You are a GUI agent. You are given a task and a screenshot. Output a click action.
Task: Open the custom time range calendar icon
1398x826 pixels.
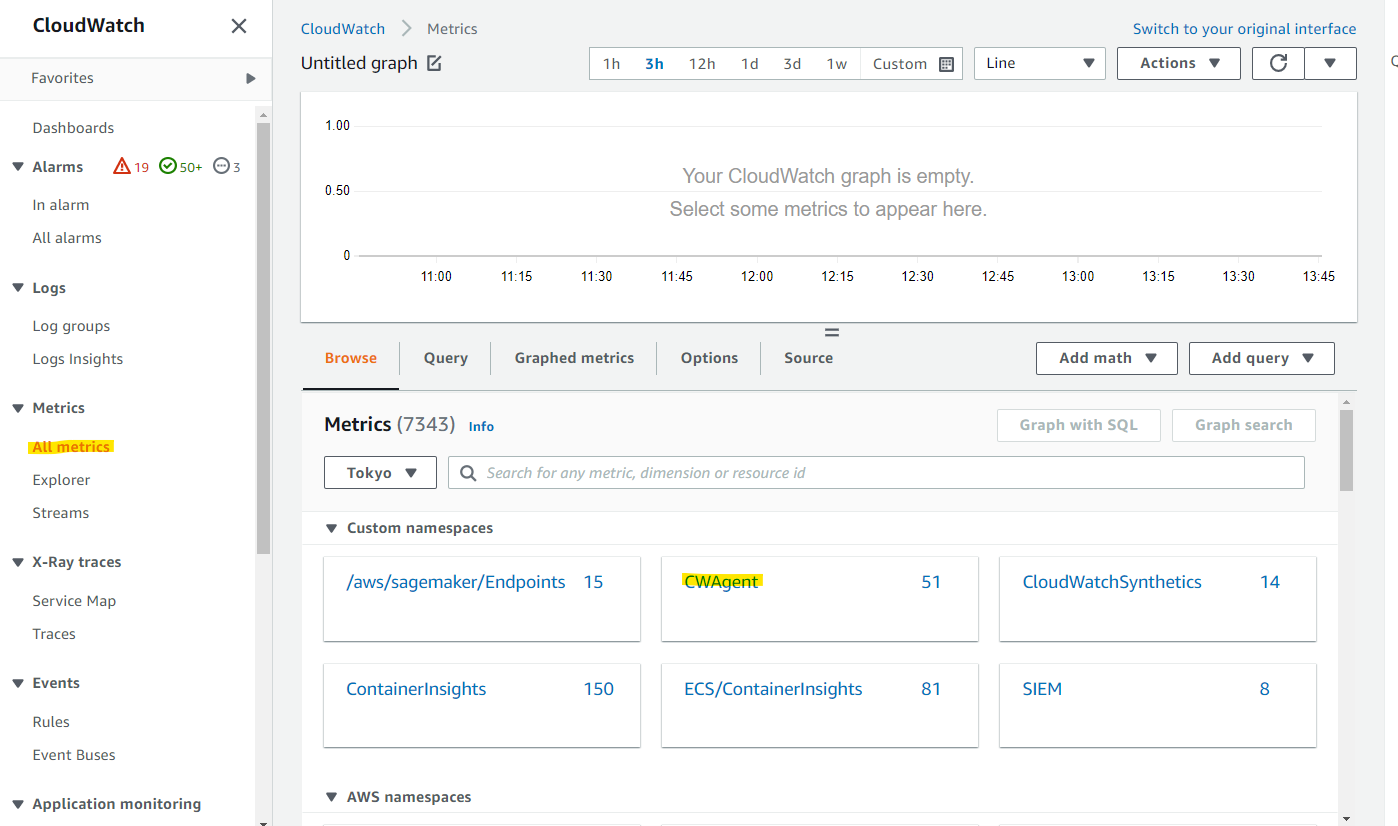(946, 64)
